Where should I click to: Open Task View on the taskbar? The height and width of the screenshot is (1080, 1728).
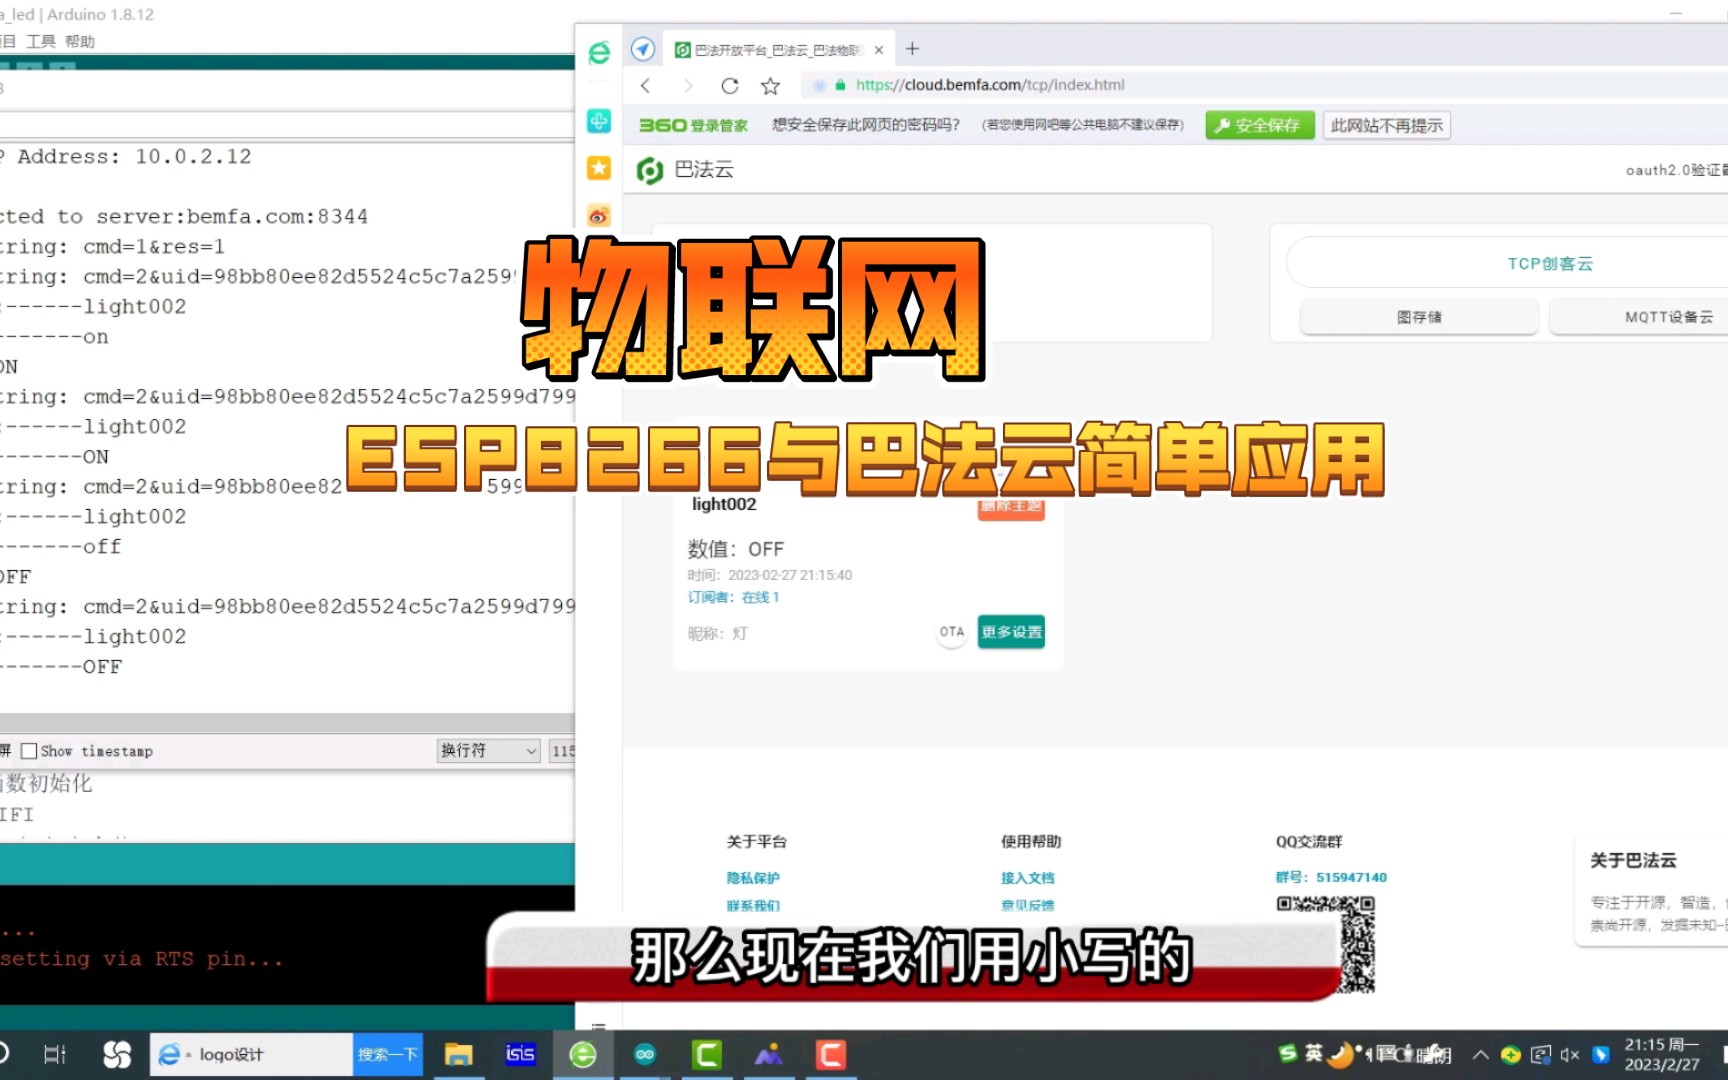[55, 1054]
